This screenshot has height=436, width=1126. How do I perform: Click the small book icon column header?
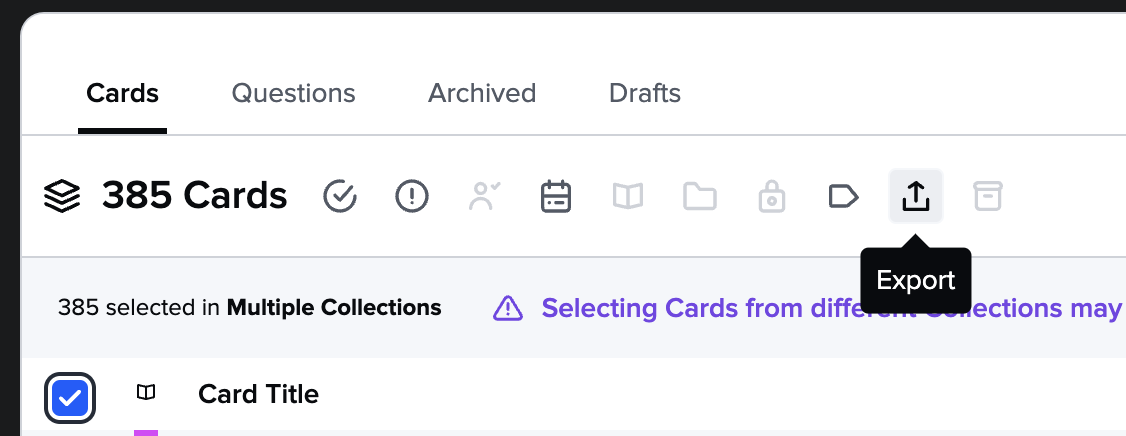pos(146,392)
